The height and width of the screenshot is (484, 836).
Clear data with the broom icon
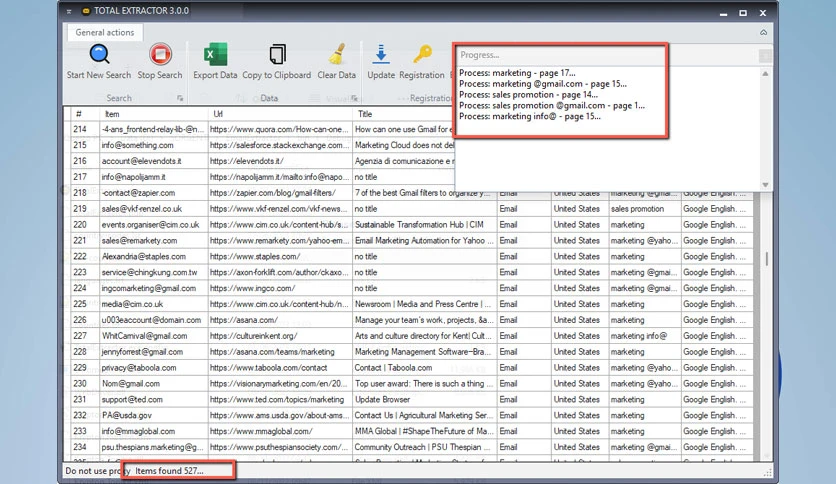[336, 62]
